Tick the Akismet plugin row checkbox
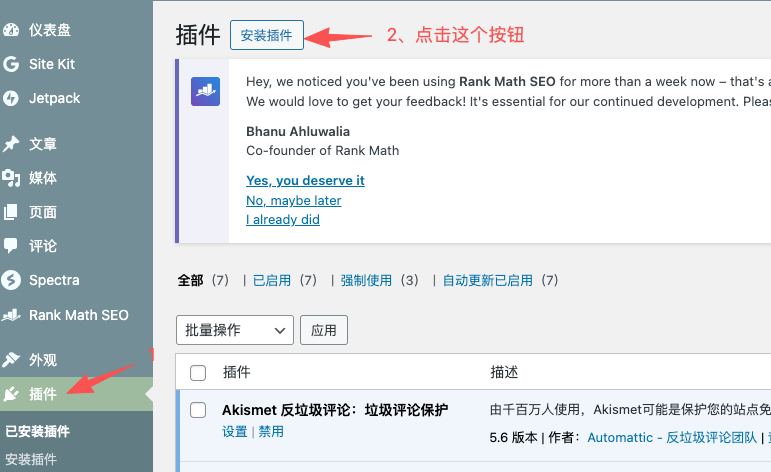 pyautogui.click(x=198, y=410)
